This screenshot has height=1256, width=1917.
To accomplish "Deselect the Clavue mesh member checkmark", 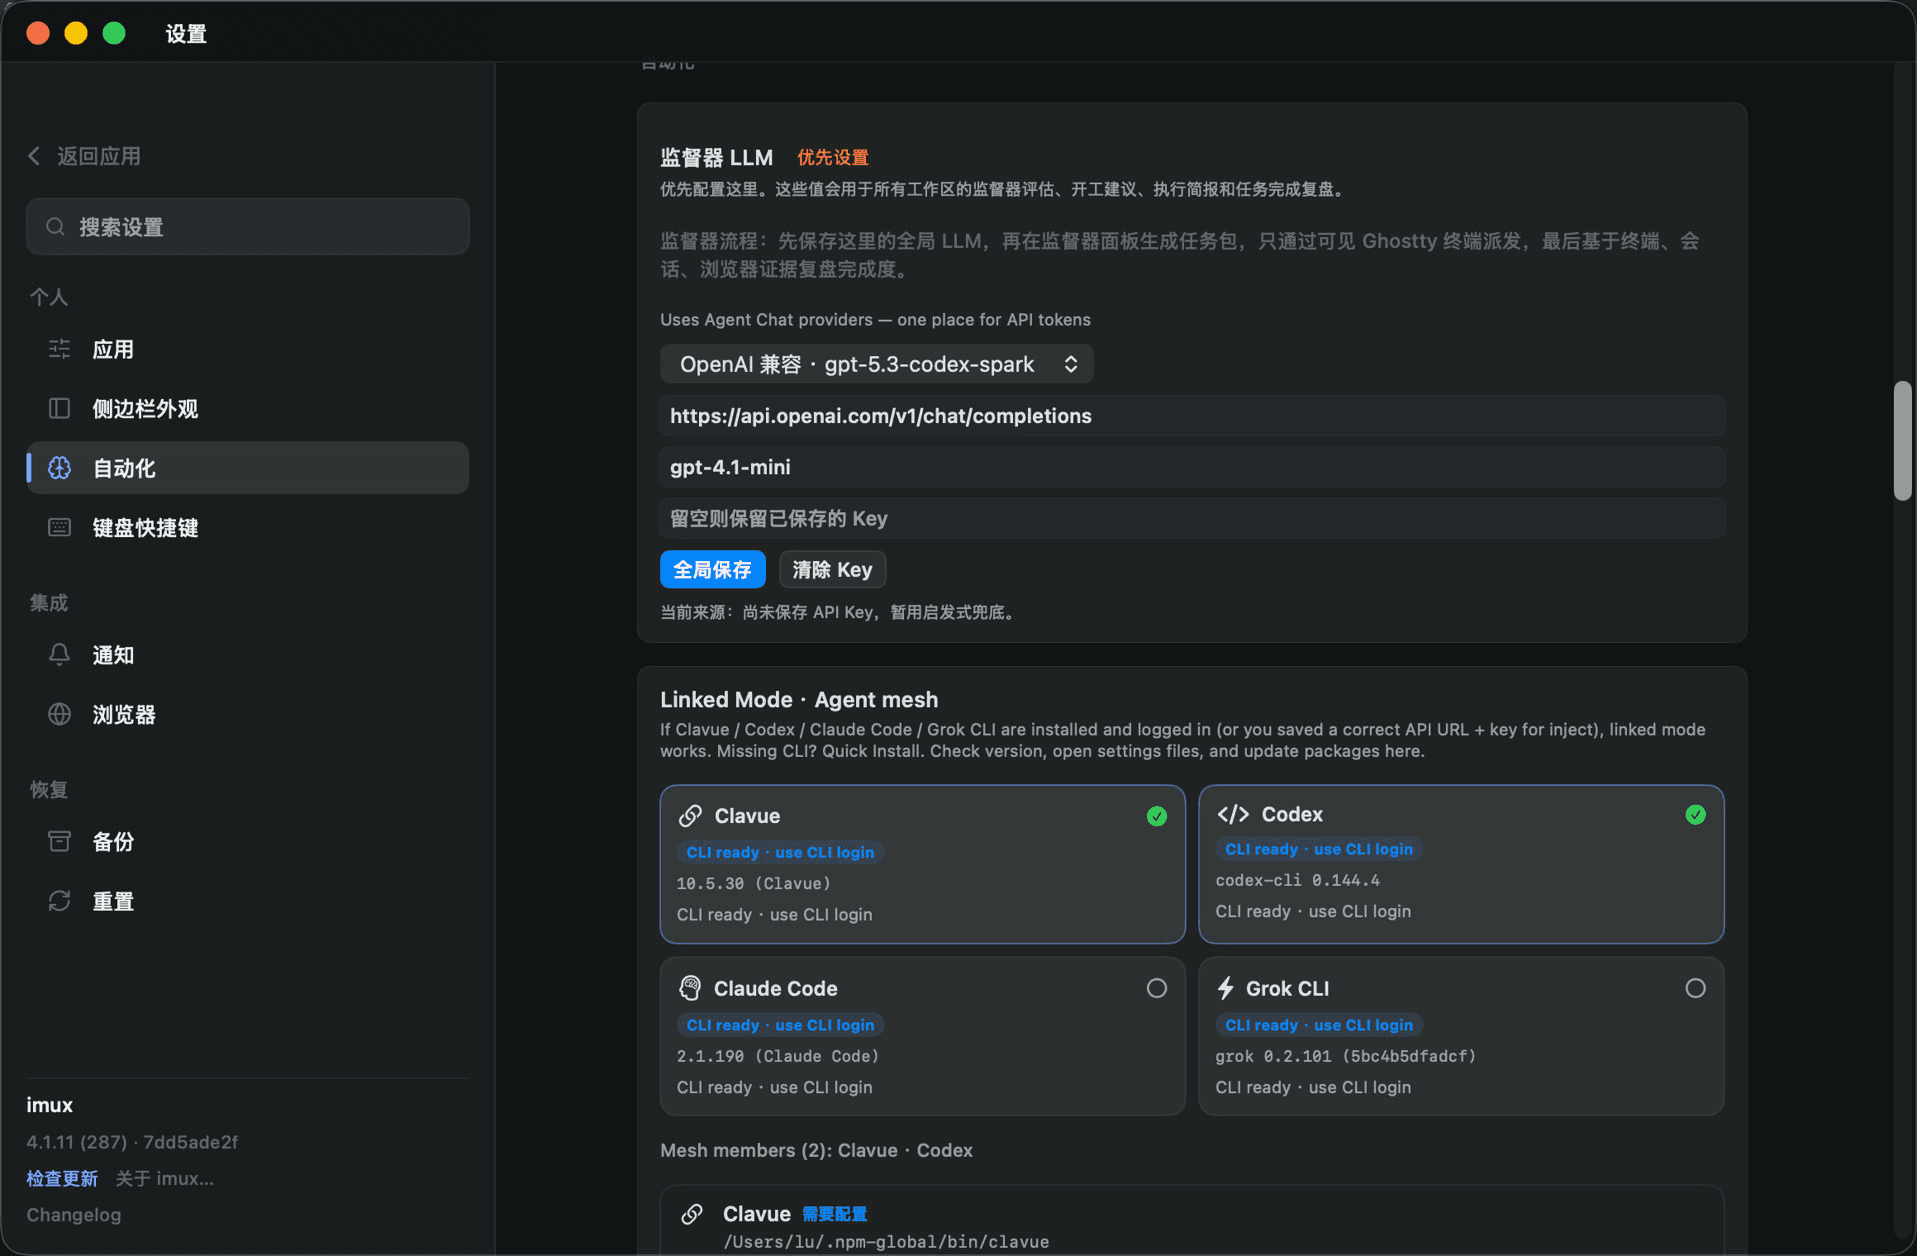I will 1156,816.
